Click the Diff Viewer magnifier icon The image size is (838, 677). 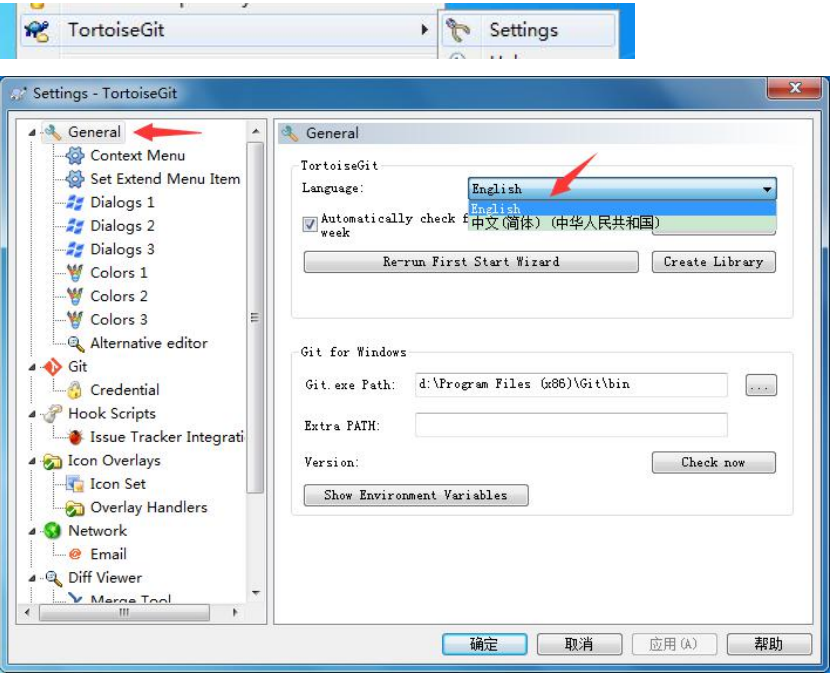[x=53, y=578]
